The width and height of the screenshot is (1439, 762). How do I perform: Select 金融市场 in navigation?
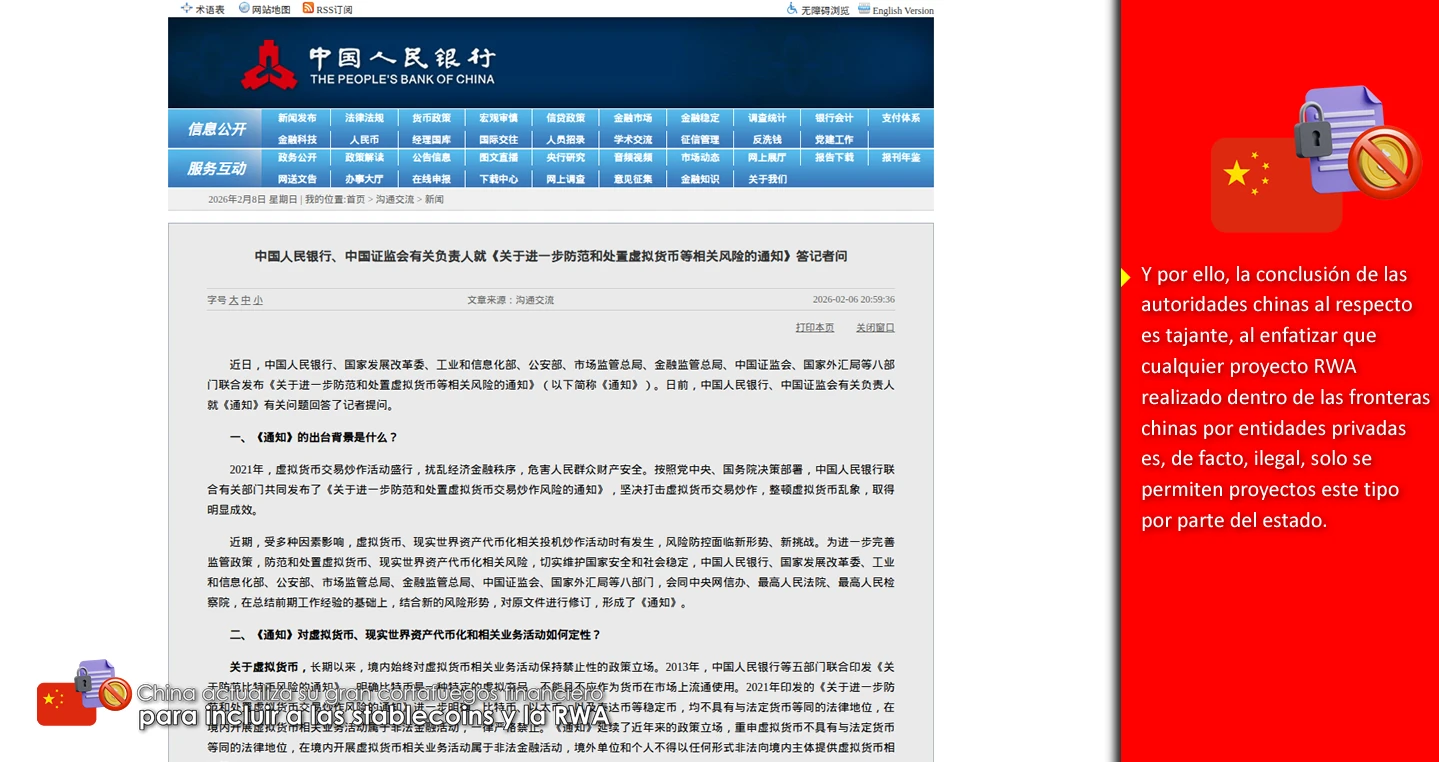tap(632, 118)
